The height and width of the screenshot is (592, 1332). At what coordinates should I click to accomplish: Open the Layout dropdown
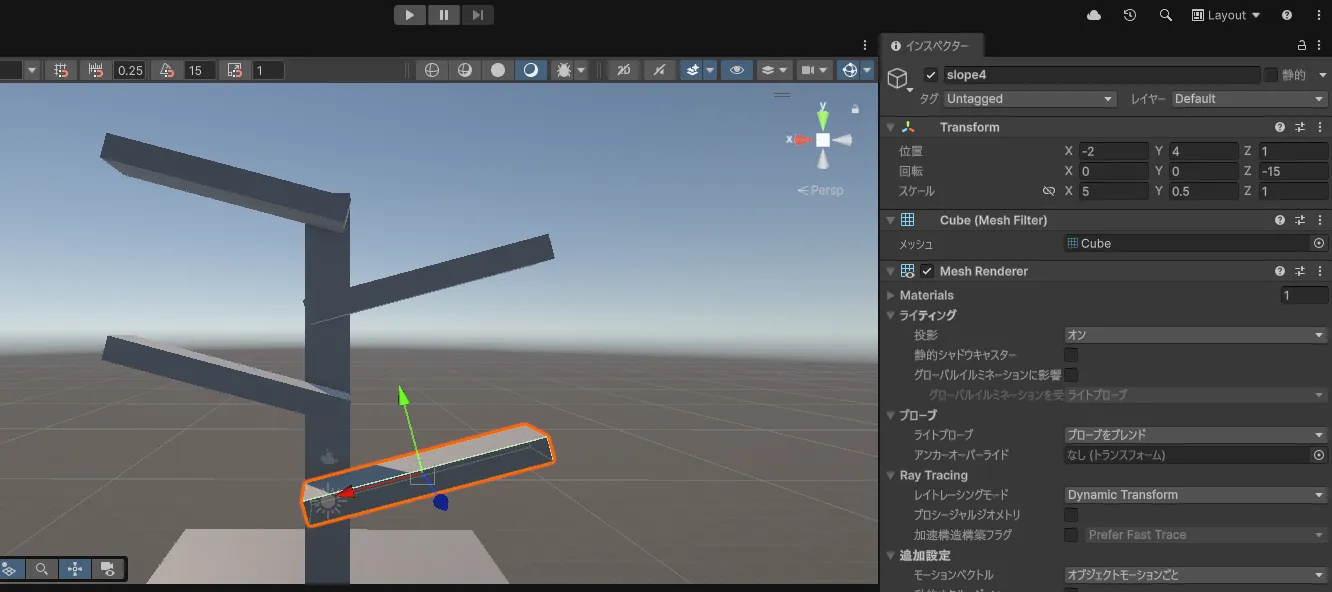click(x=1226, y=15)
